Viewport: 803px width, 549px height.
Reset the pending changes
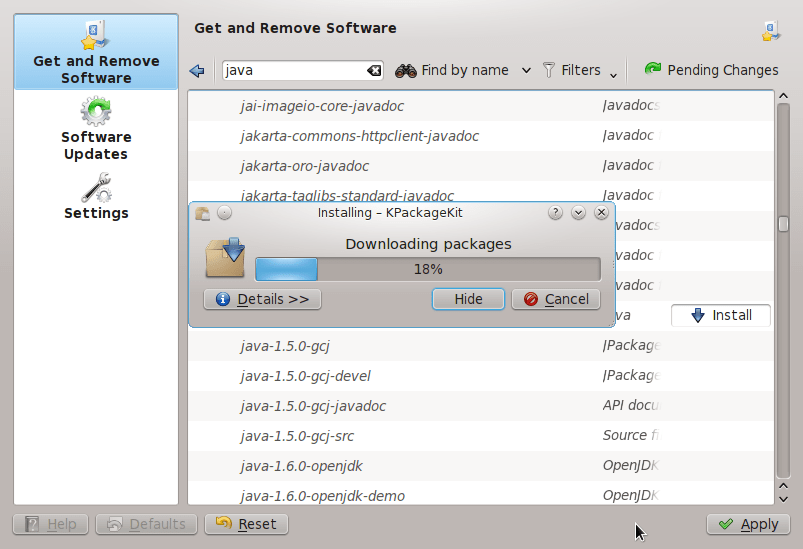tap(246, 524)
